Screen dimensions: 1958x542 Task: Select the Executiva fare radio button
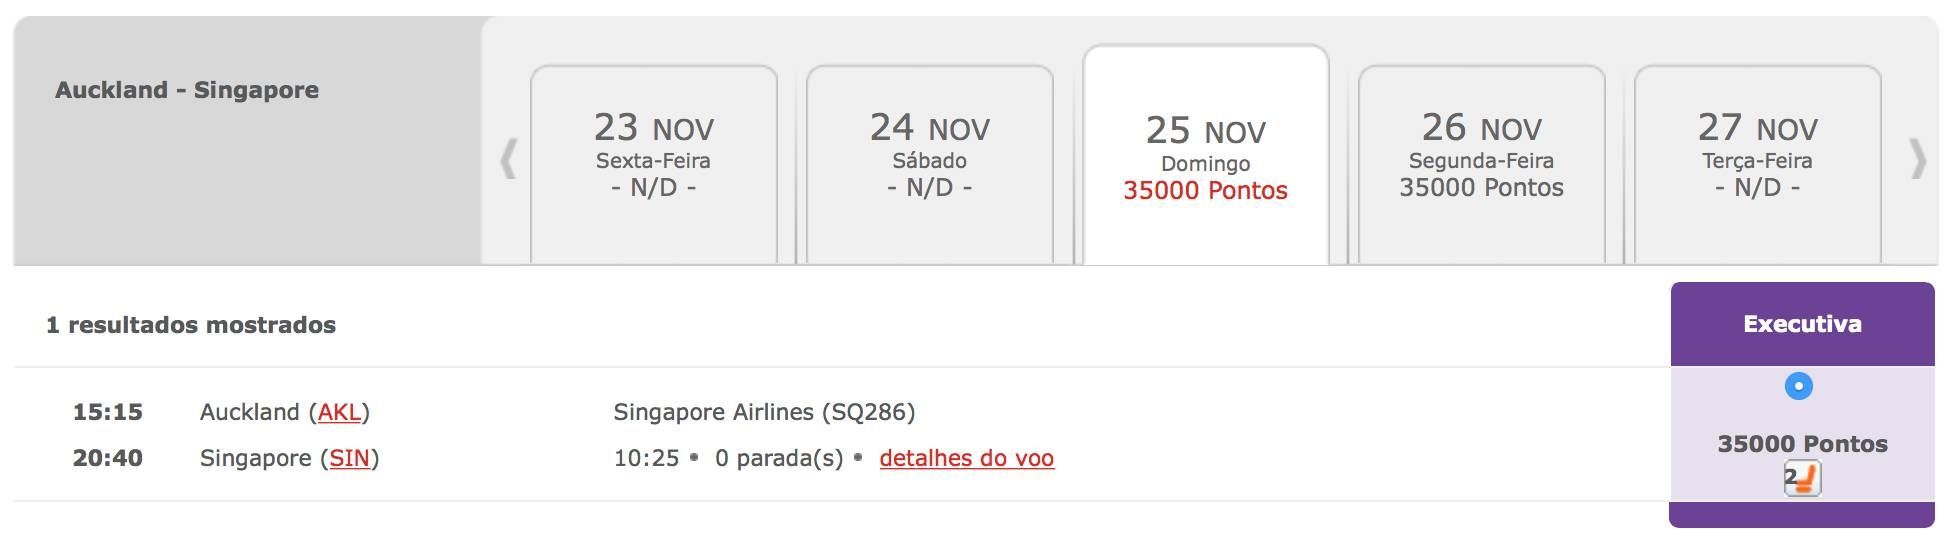pos(1799,386)
